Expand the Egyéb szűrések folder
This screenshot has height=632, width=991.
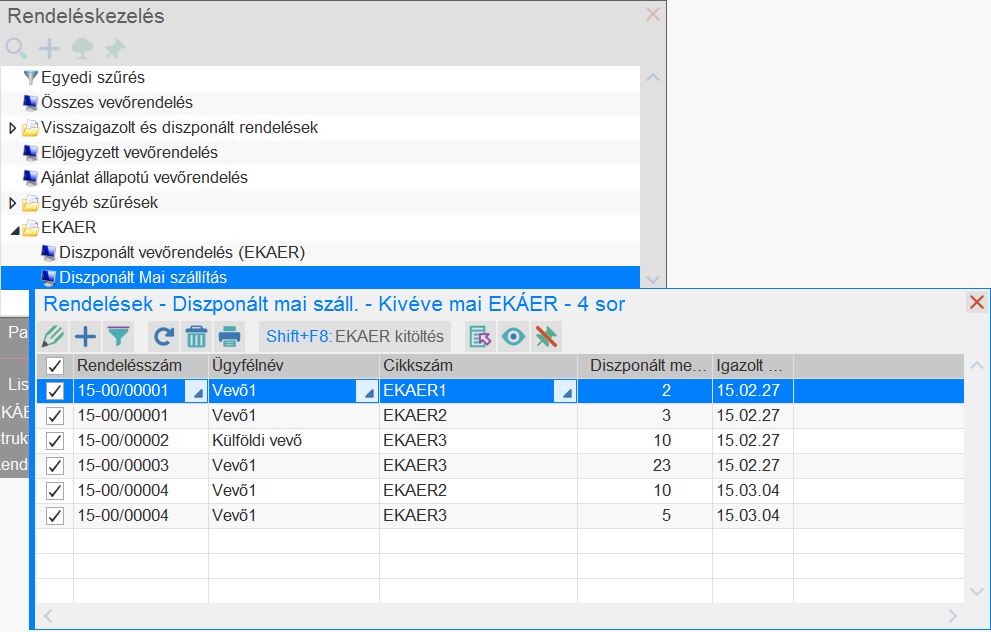click(x=13, y=203)
